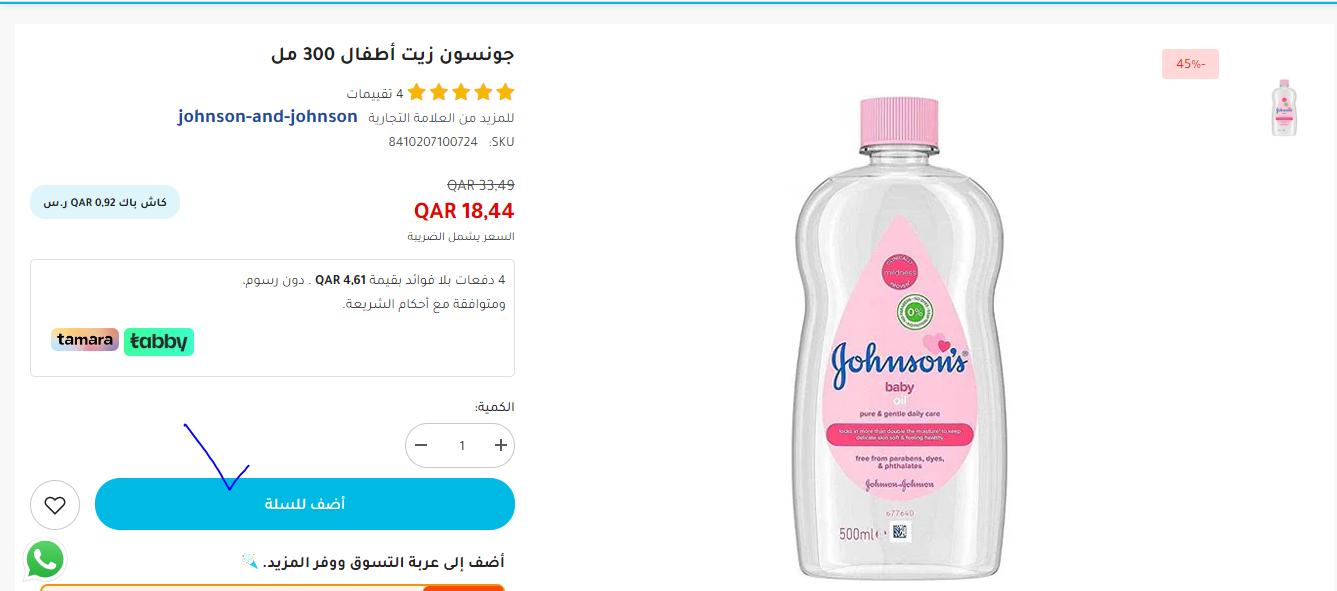Add product to cart with blue button
The image size is (1337, 591).
tap(305, 504)
